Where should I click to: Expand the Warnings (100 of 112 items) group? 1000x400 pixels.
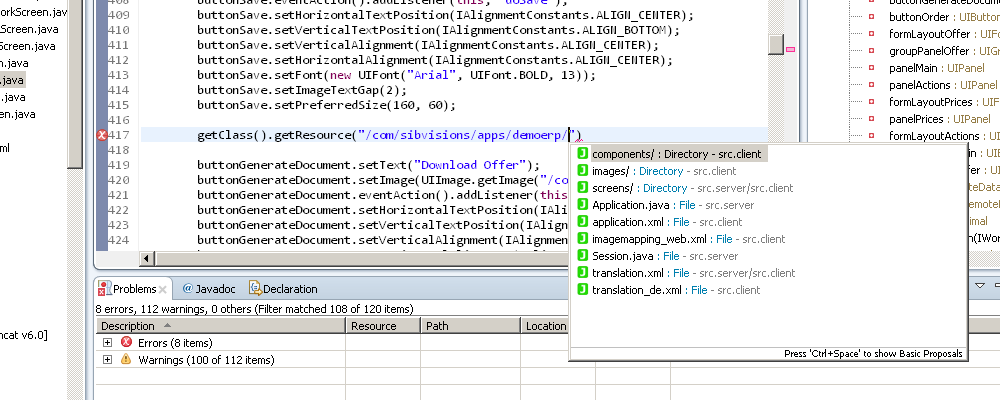tap(107, 360)
